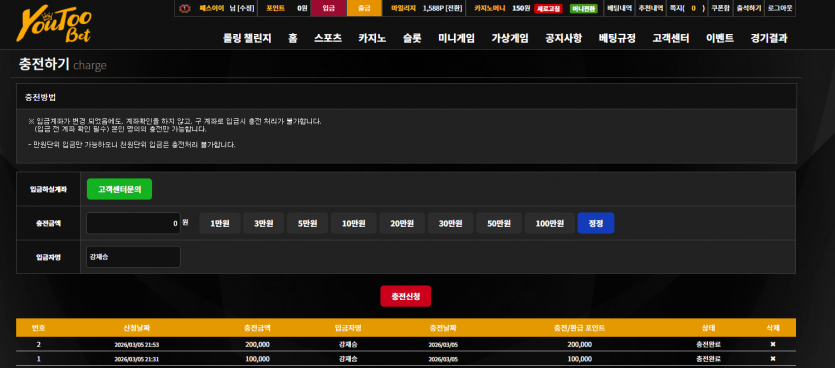Open the 스포츠 menu
This screenshot has height=368, width=835.
click(328, 38)
